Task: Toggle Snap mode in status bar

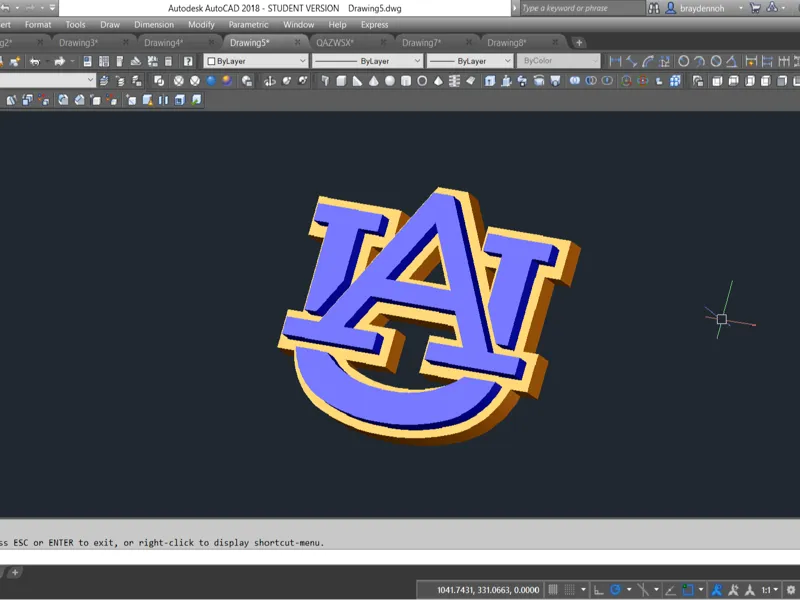Action: pos(569,590)
